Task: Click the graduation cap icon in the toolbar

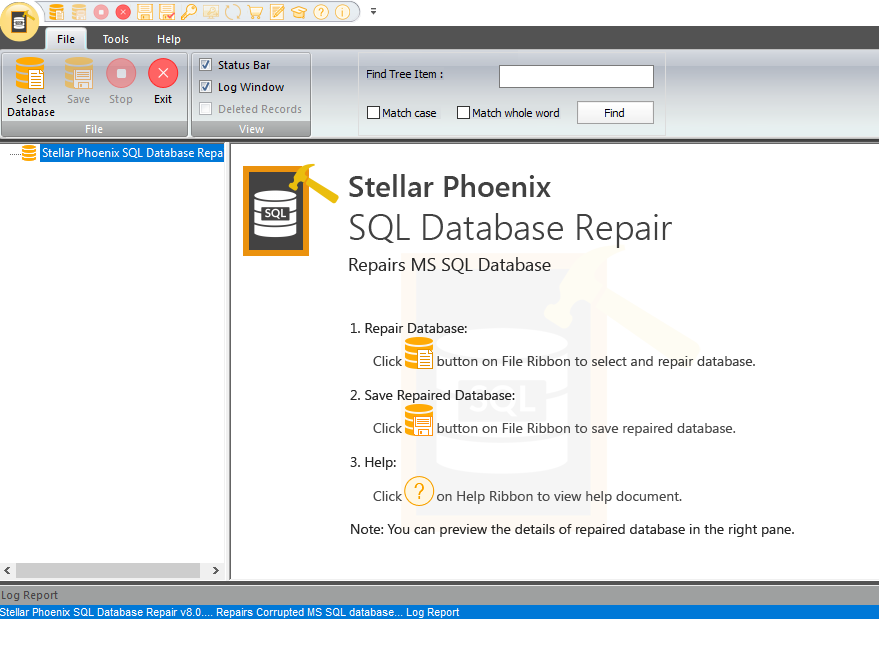Action: [x=299, y=12]
